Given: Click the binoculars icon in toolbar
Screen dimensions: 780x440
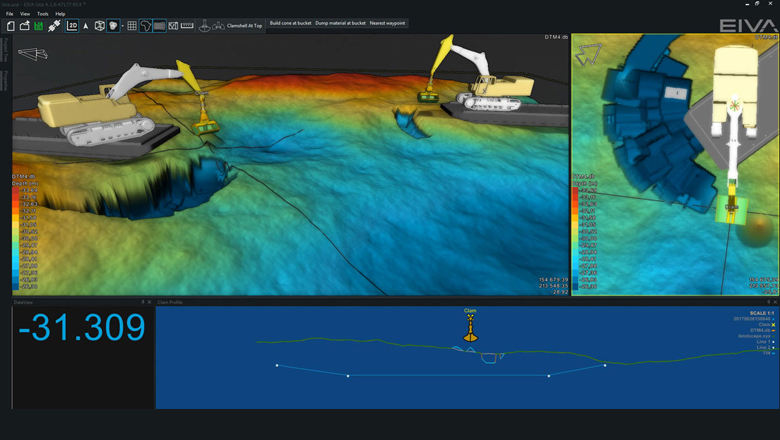Looking at the screenshot, I should point(218,25).
